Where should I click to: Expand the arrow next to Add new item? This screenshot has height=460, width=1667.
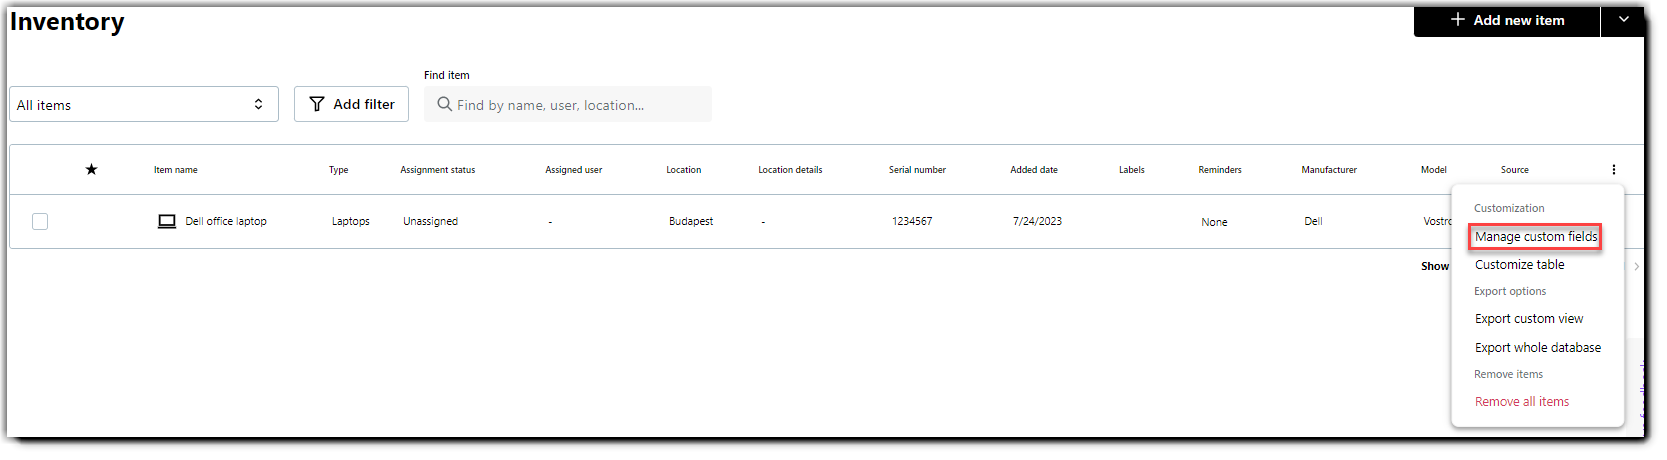click(x=1624, y=20)
